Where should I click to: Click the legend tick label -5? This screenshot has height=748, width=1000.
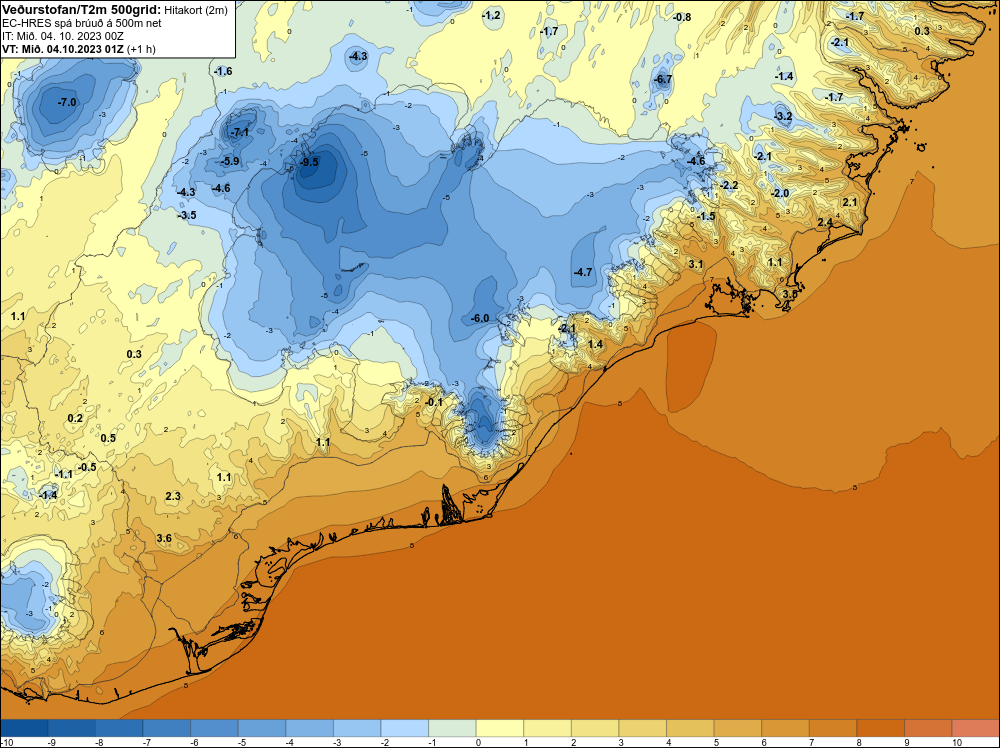(240, 742)
